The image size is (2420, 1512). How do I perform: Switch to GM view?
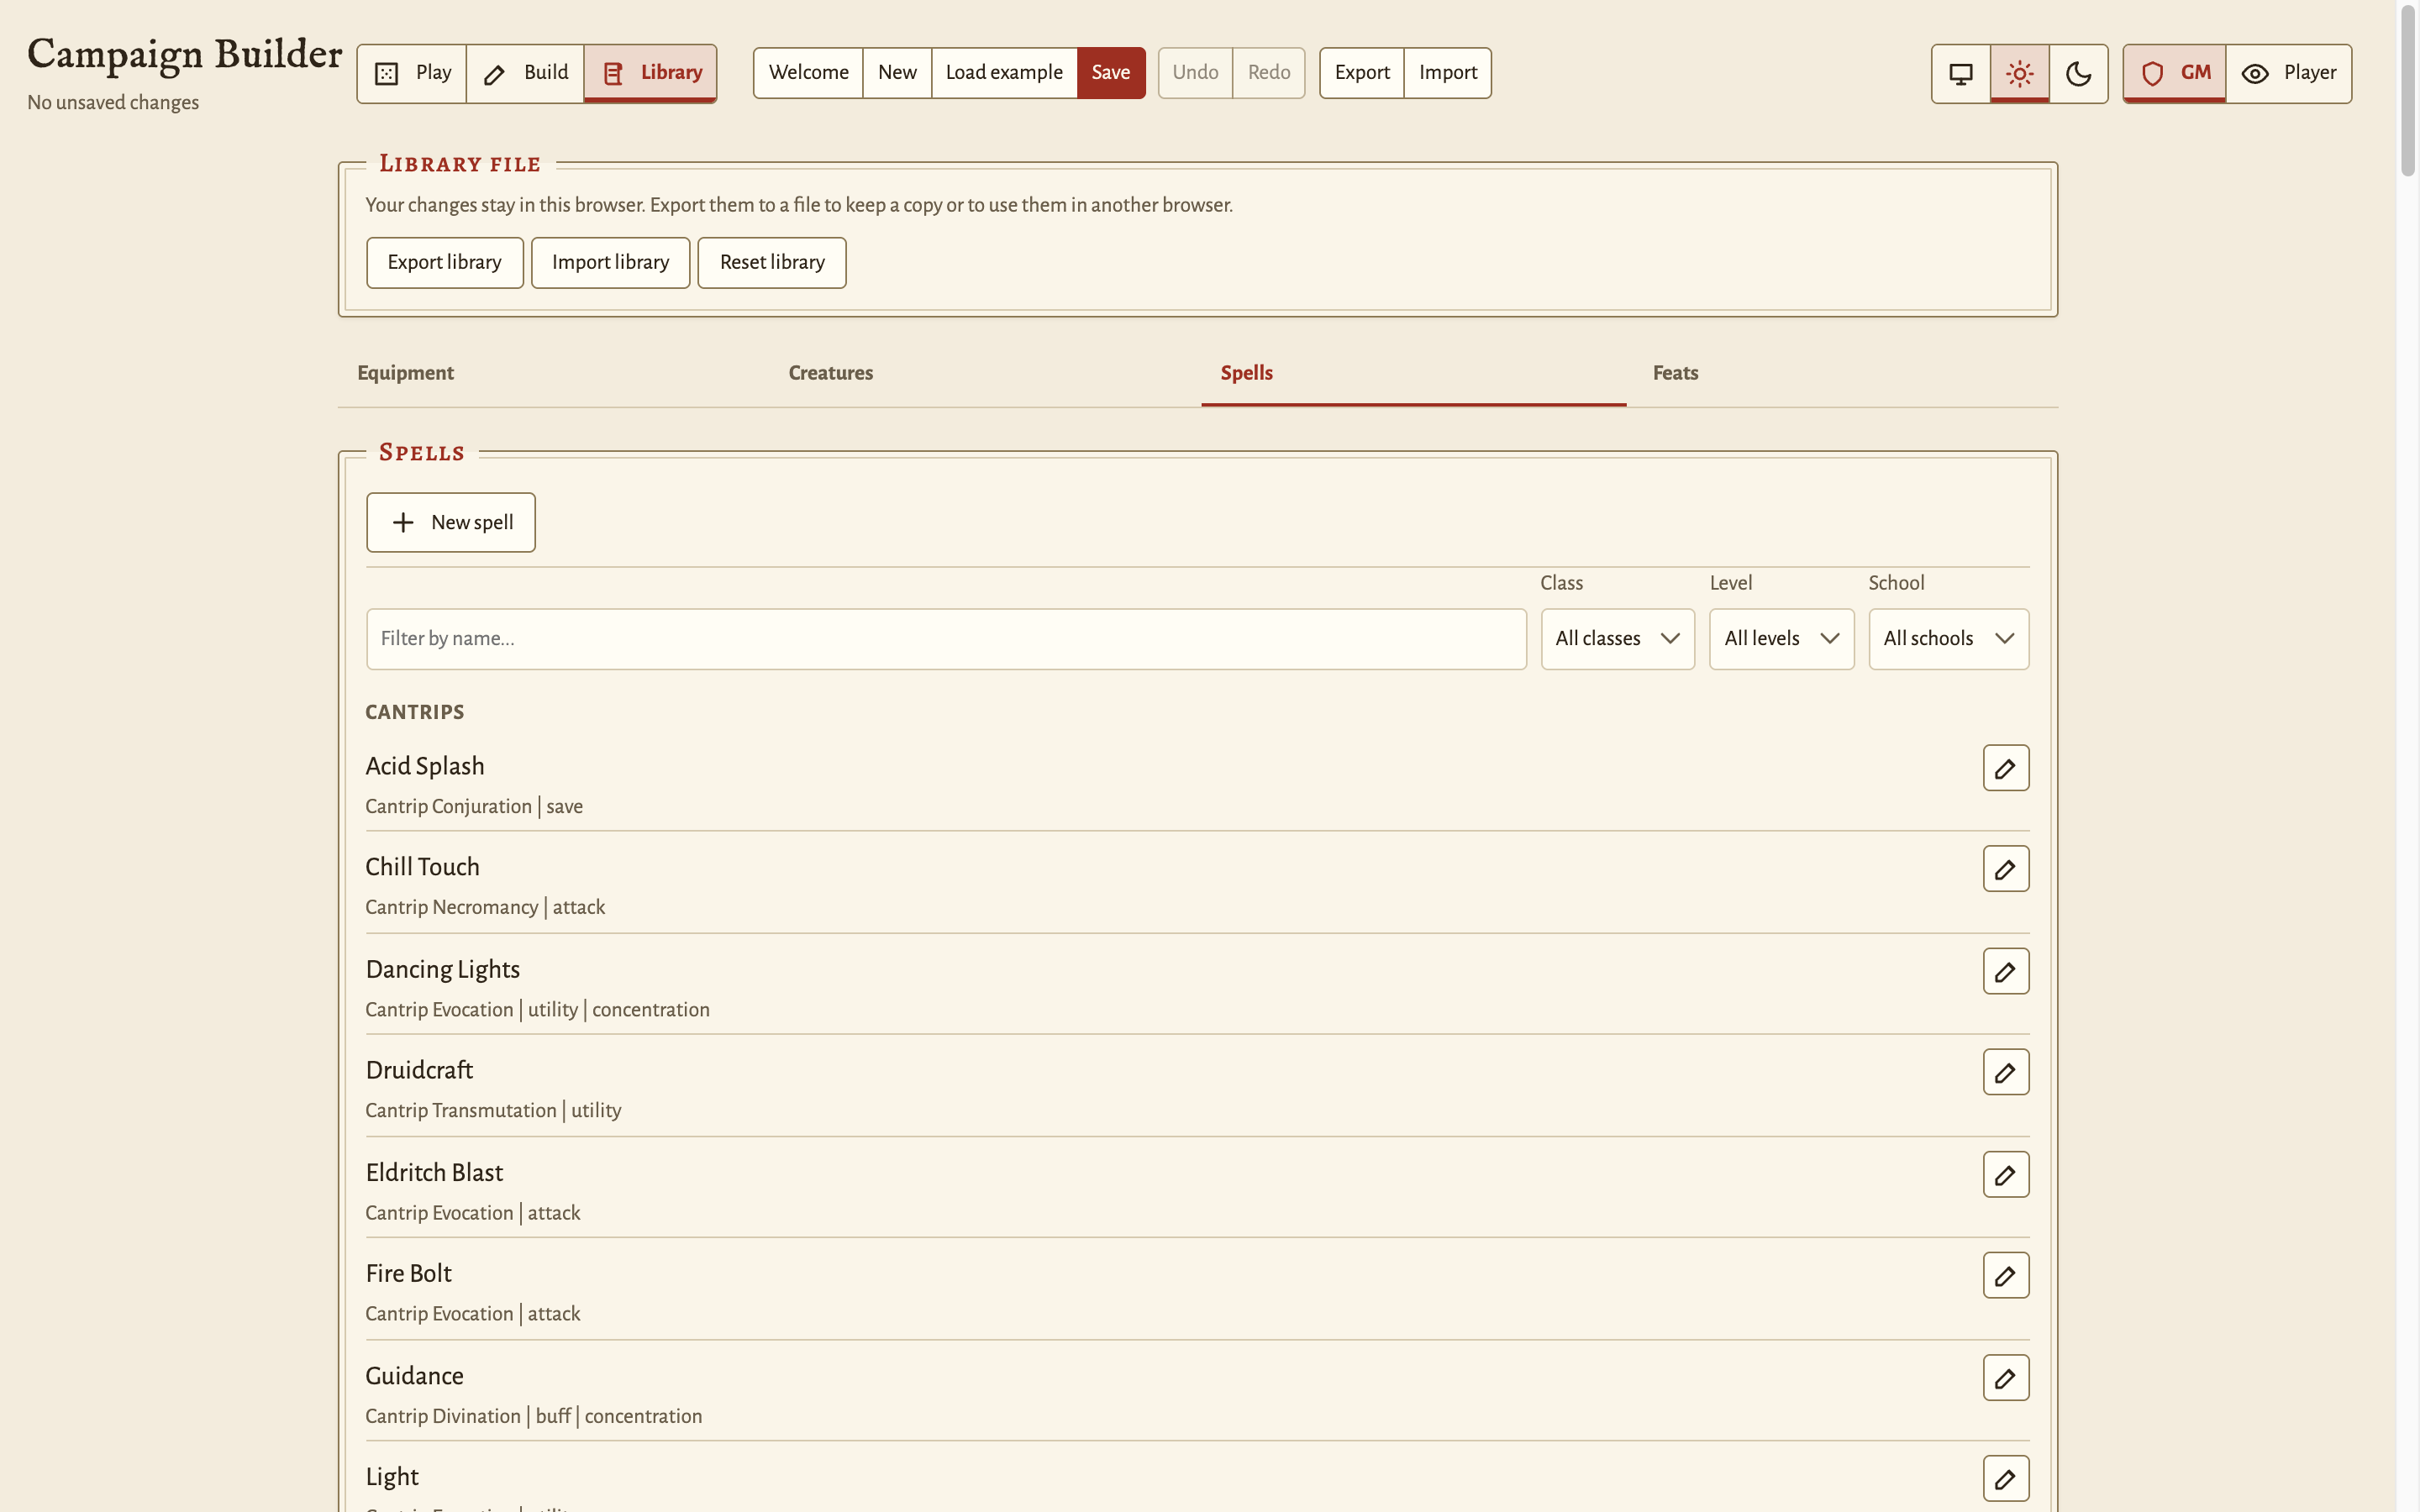pos(2174,73)
